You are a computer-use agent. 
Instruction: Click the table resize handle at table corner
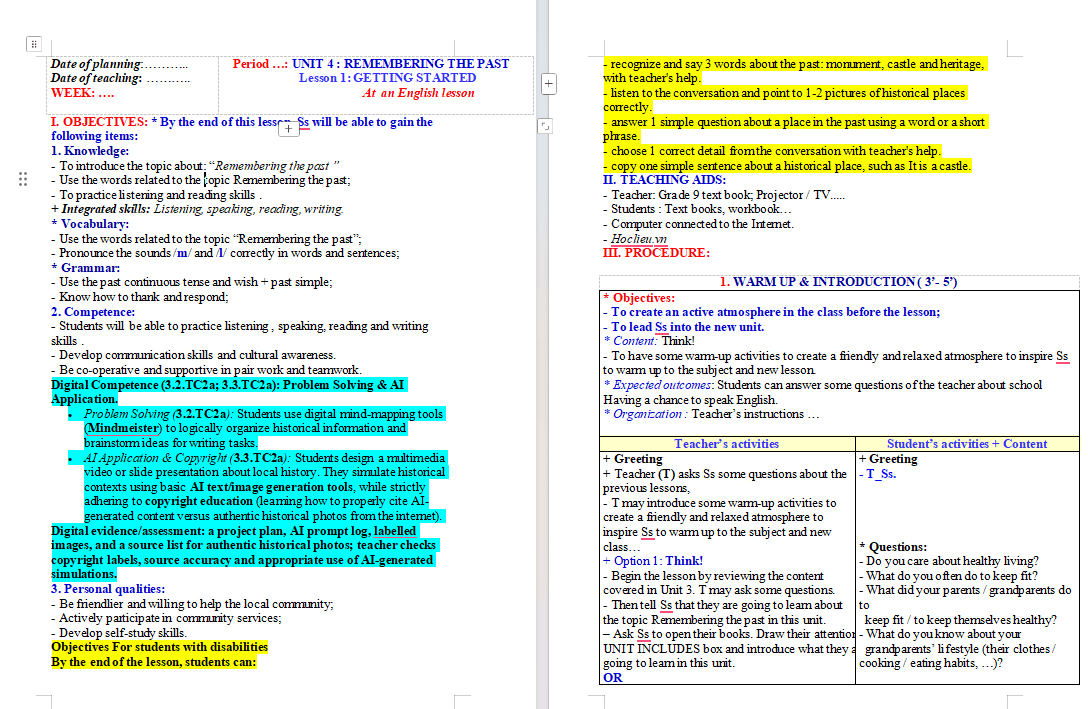[545, 126]
